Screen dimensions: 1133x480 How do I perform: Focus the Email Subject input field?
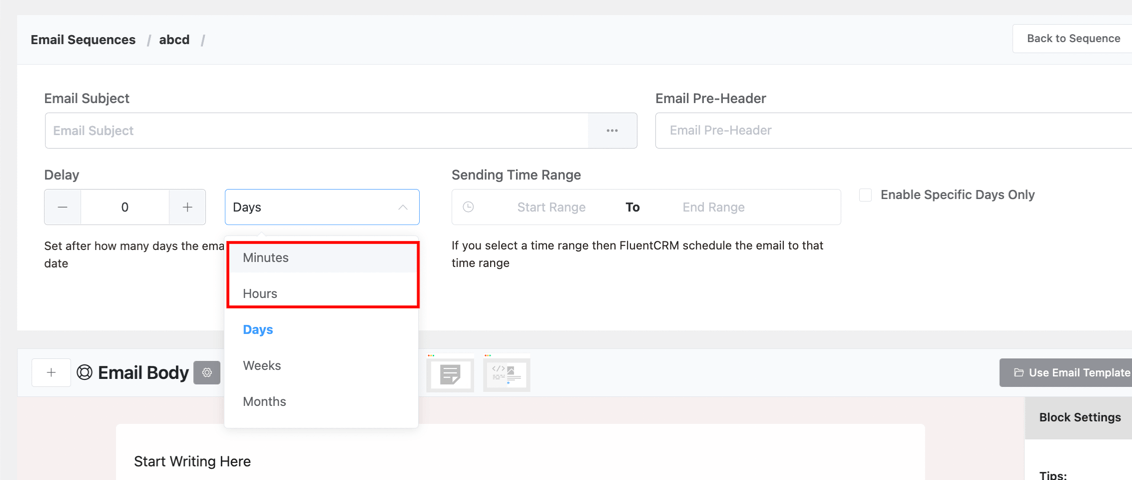click(x=316, y=131)
